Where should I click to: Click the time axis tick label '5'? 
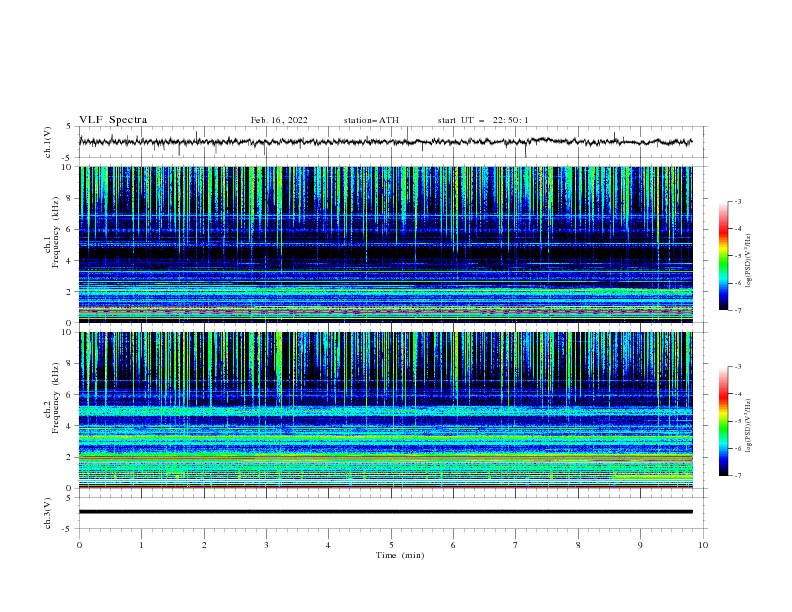point(391,545)
